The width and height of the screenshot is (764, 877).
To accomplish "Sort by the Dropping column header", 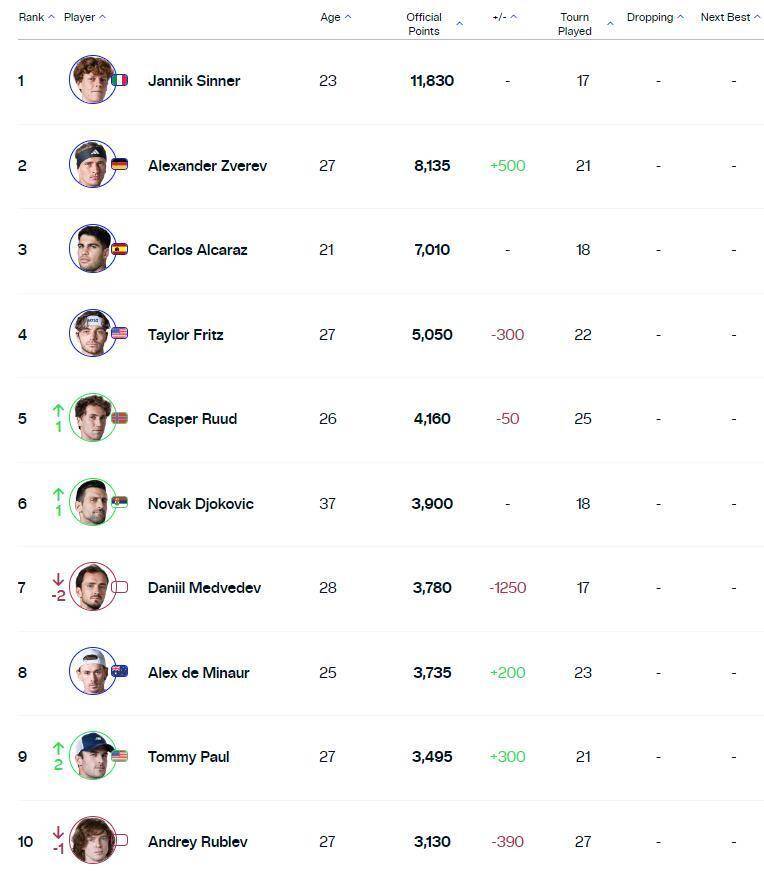I will [655, 17].
